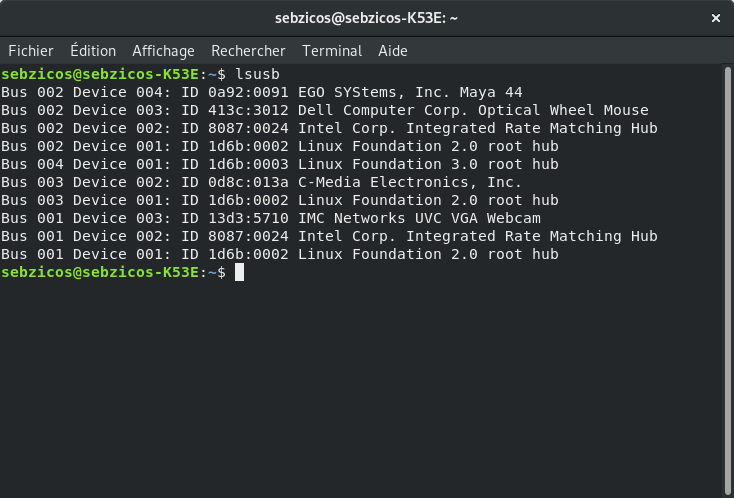Click the window title sebzicos@sebzicos-K53E
The width and height of the screenshot is (734, 498).
click(x=366, y=18)
